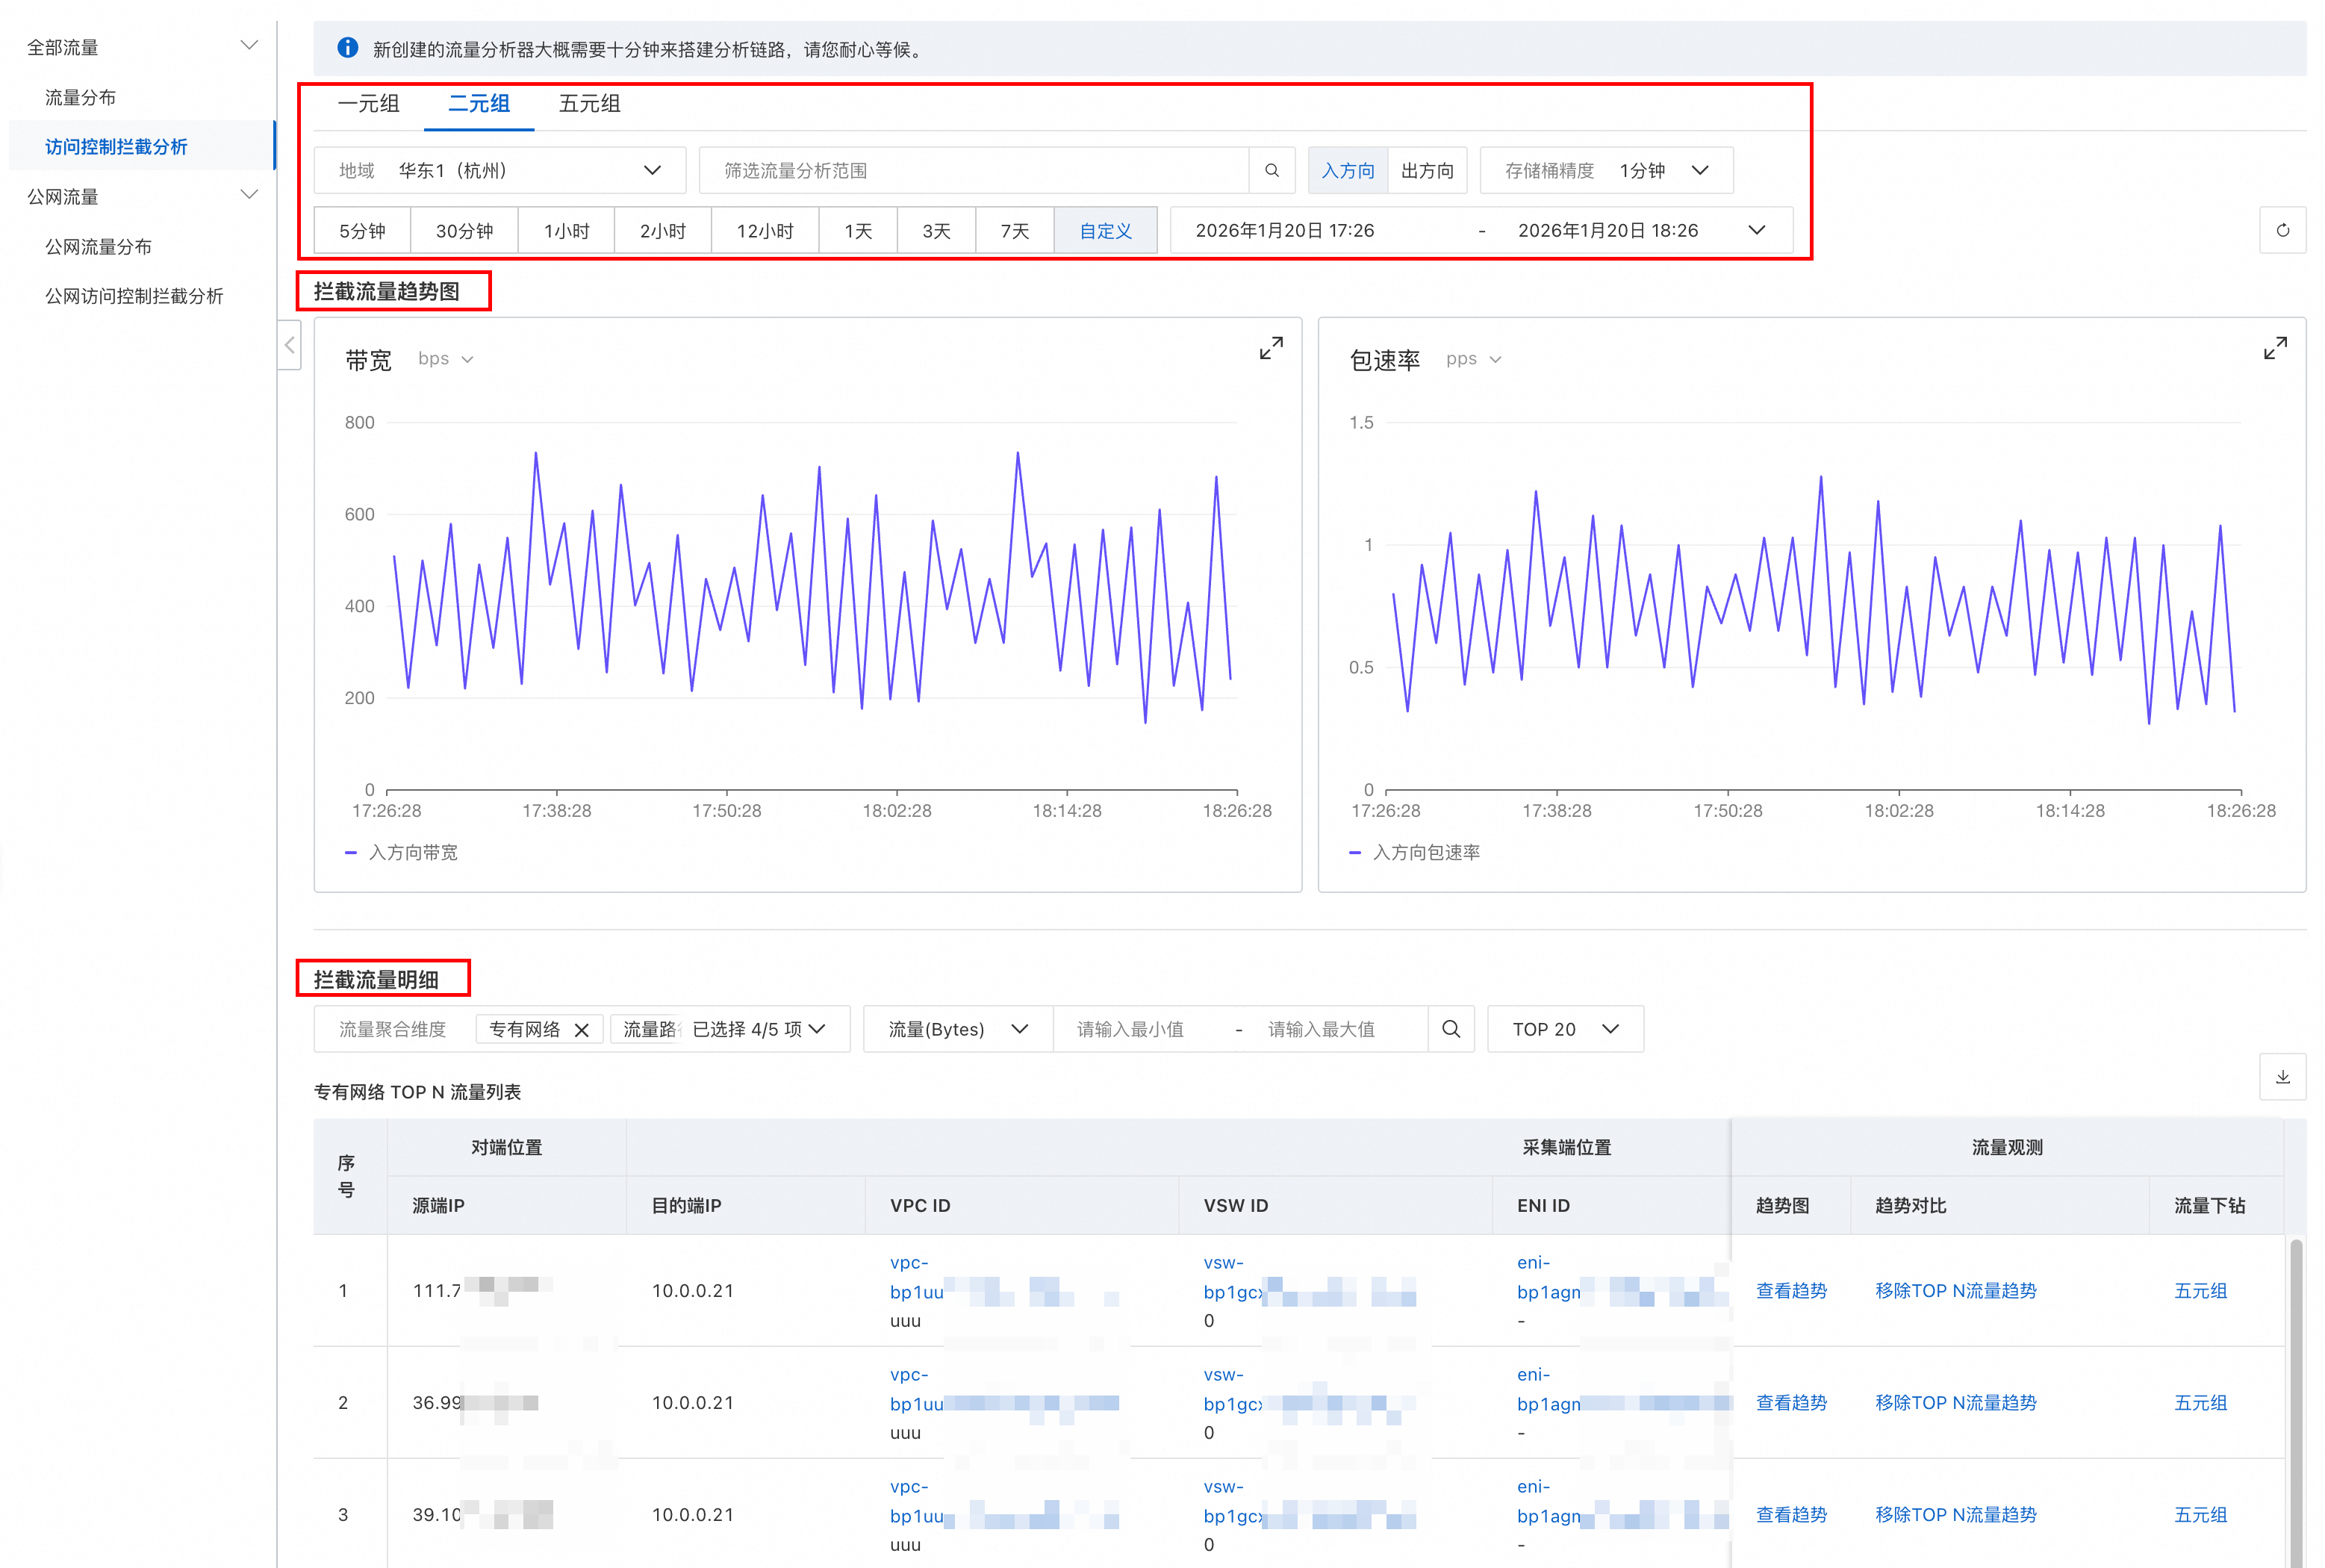Screen dimensions: 2325x1568
Task: Switch to the 五元组 tab
Action: [x=589, y=104]
